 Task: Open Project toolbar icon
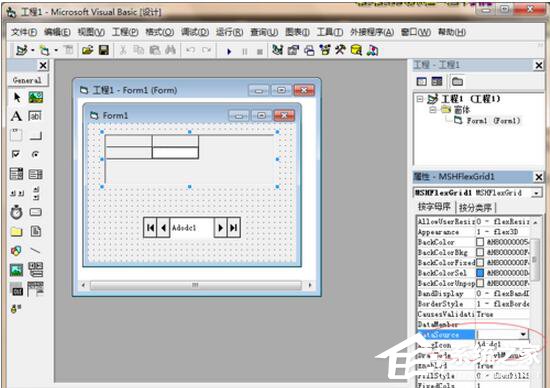(x=88, y=50)
